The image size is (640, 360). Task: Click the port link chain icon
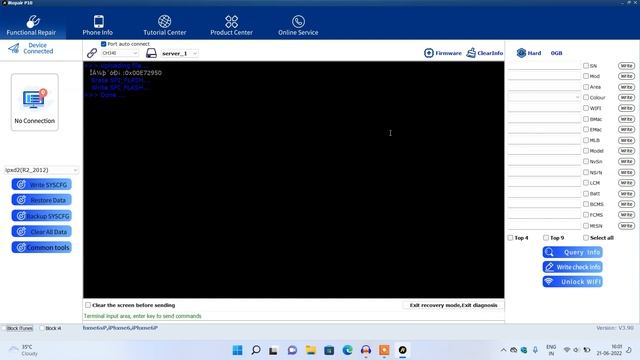[92, 53]
